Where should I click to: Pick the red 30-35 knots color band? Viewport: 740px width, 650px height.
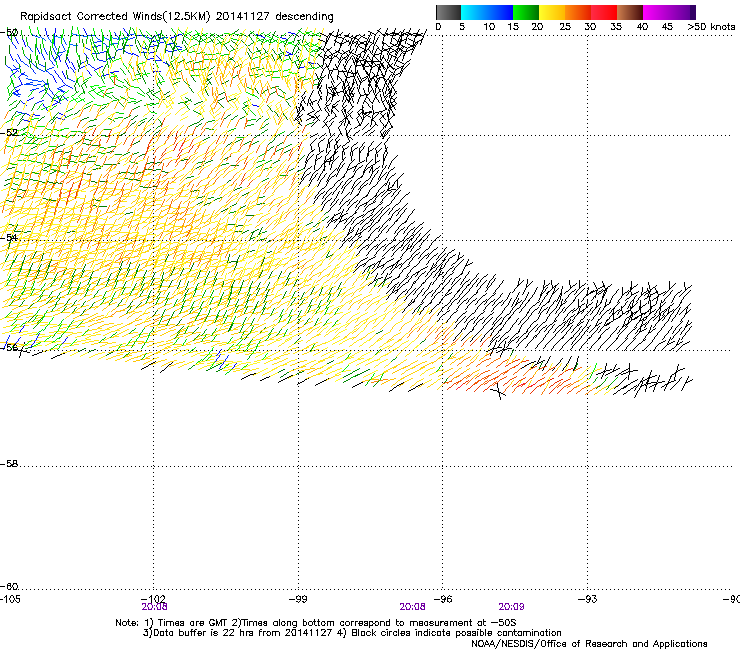coord(604,12)
